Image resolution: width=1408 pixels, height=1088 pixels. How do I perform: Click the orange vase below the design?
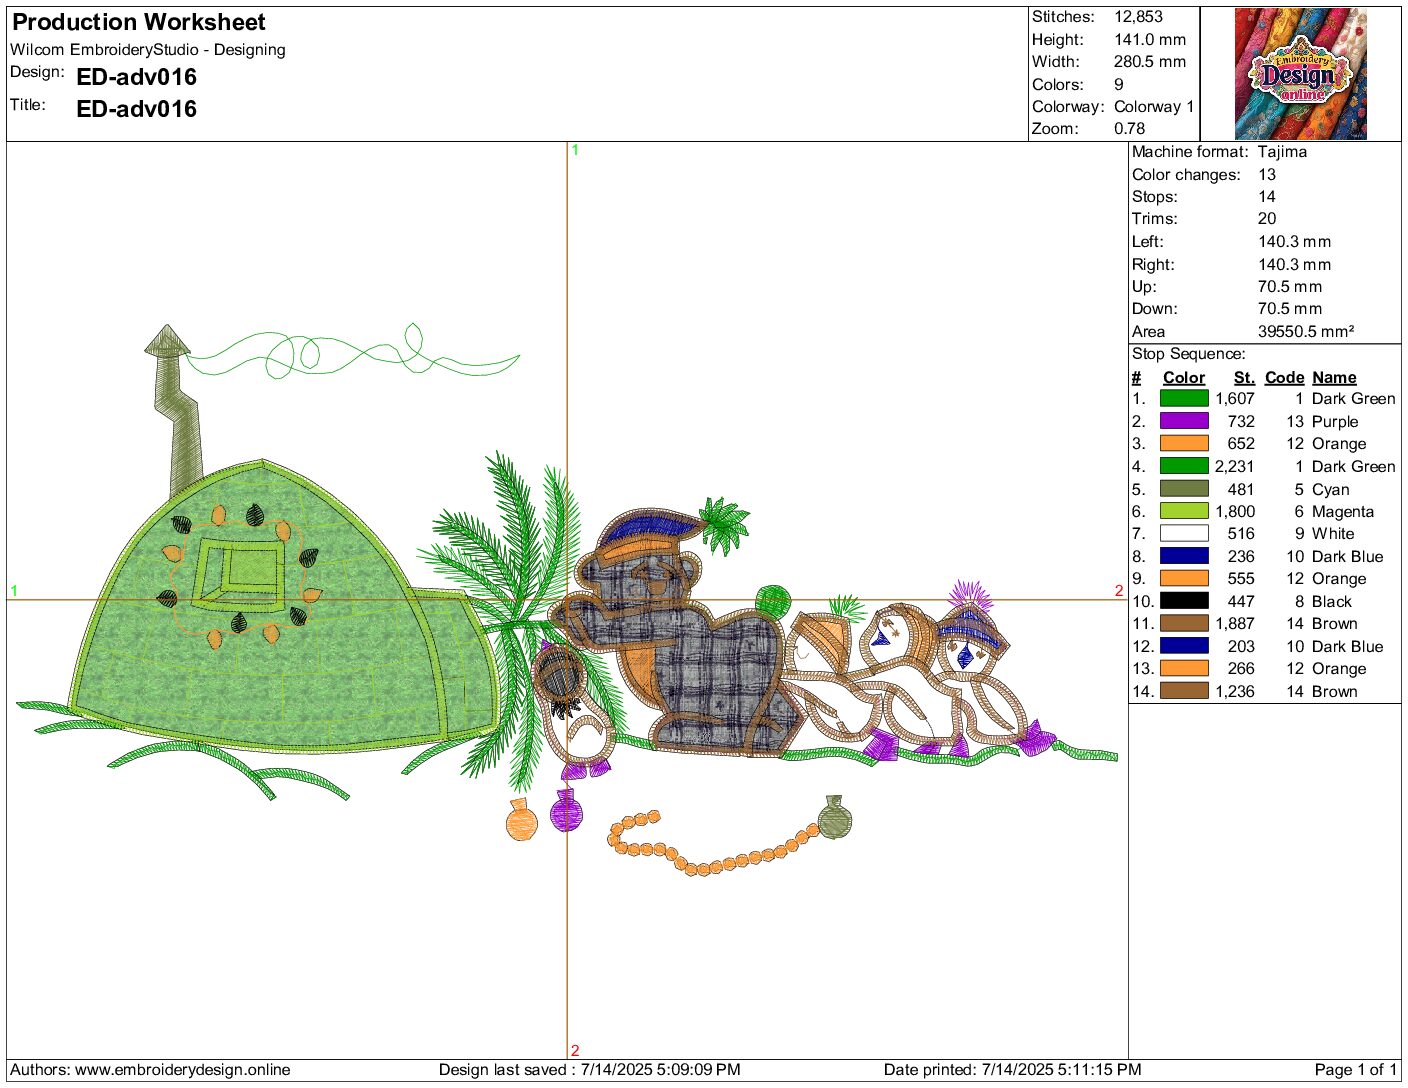(x=521, y=822)
